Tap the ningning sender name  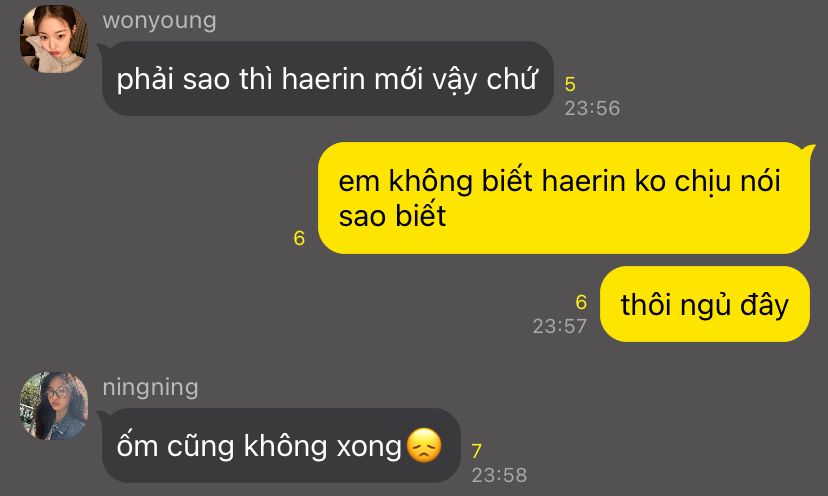click(150, 387)
